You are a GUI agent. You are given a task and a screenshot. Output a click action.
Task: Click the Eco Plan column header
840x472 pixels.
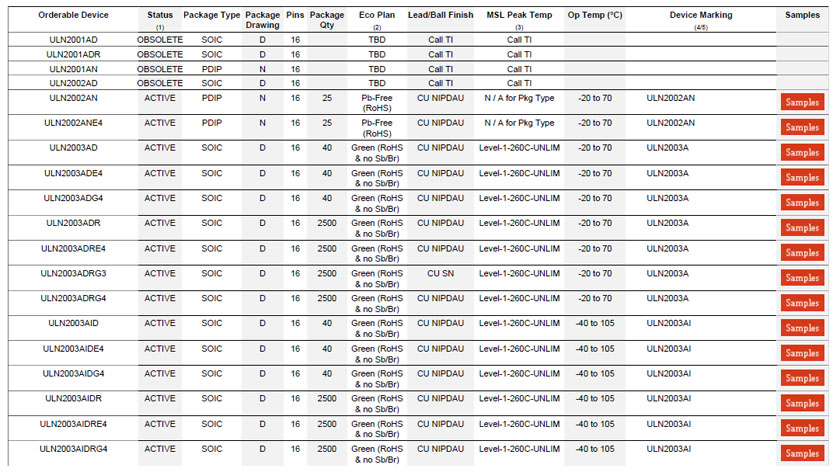click(376, 16)
